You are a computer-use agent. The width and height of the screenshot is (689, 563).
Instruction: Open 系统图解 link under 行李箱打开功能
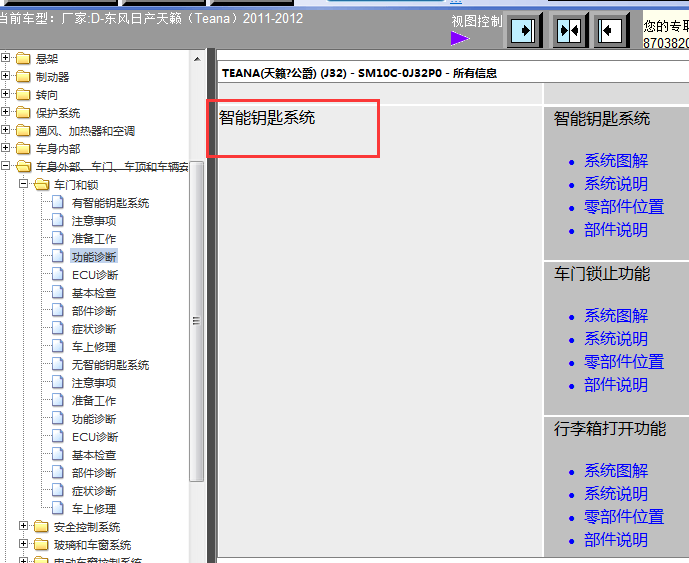616,471
